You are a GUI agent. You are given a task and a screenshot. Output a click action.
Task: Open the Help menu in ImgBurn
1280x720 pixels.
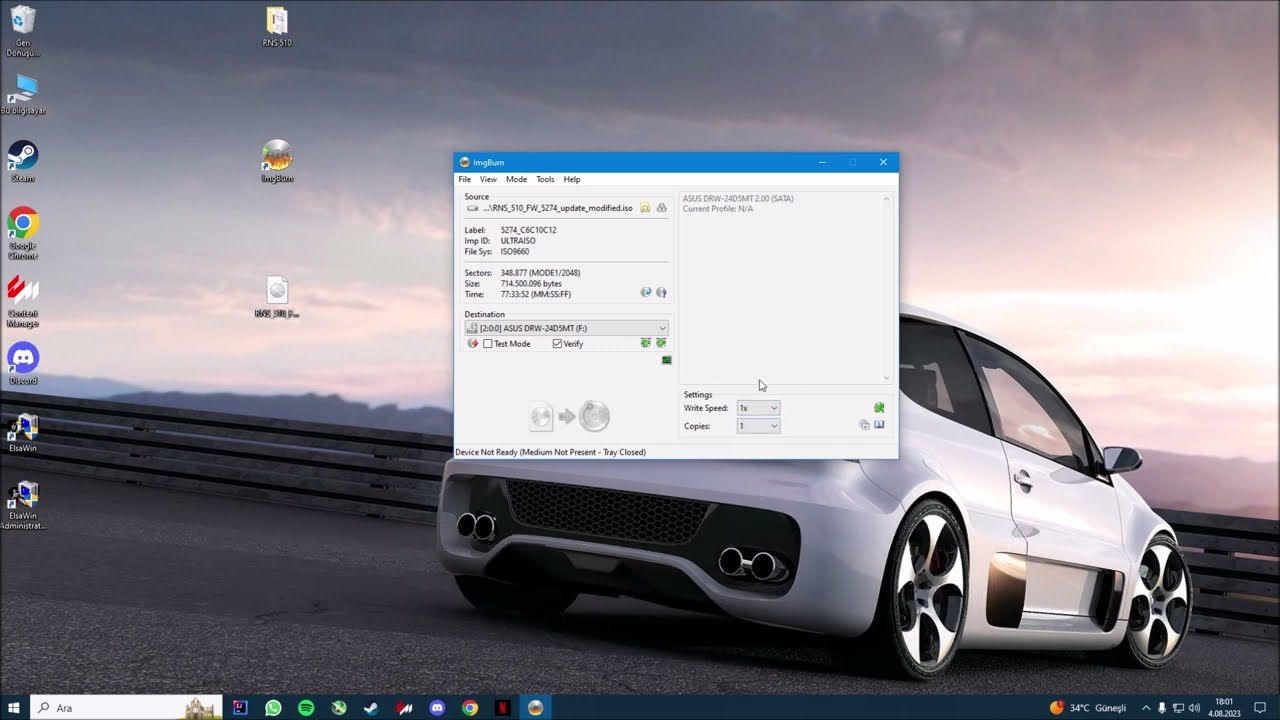click(572, 179)
